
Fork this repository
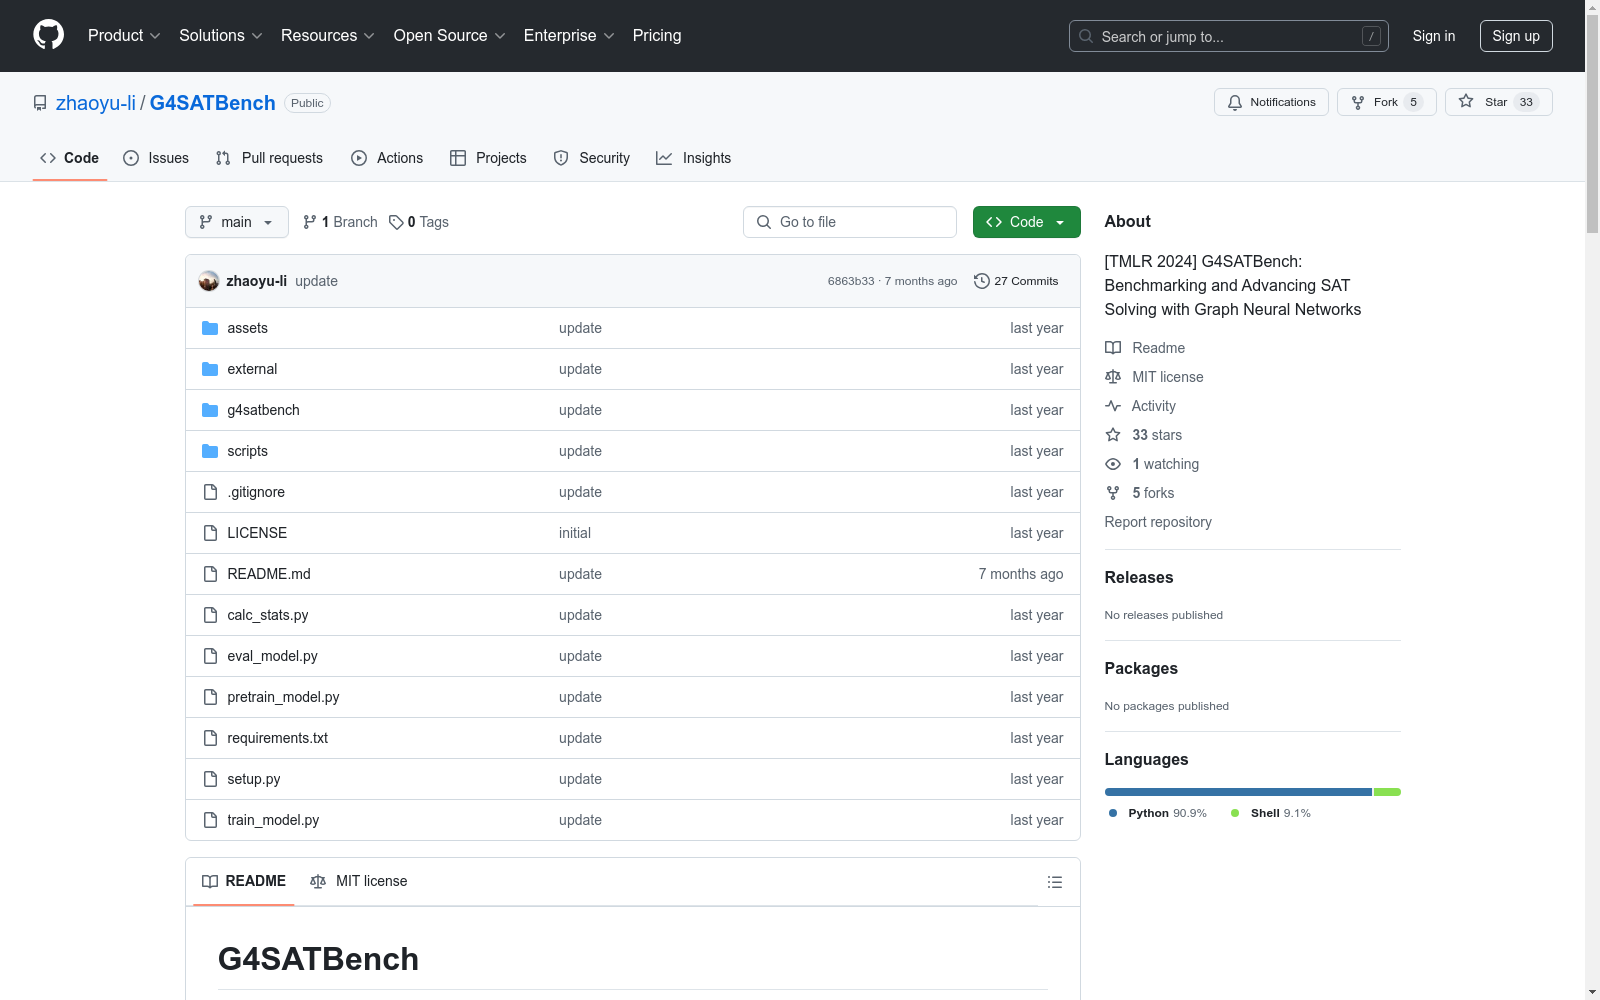(1386, 102)
